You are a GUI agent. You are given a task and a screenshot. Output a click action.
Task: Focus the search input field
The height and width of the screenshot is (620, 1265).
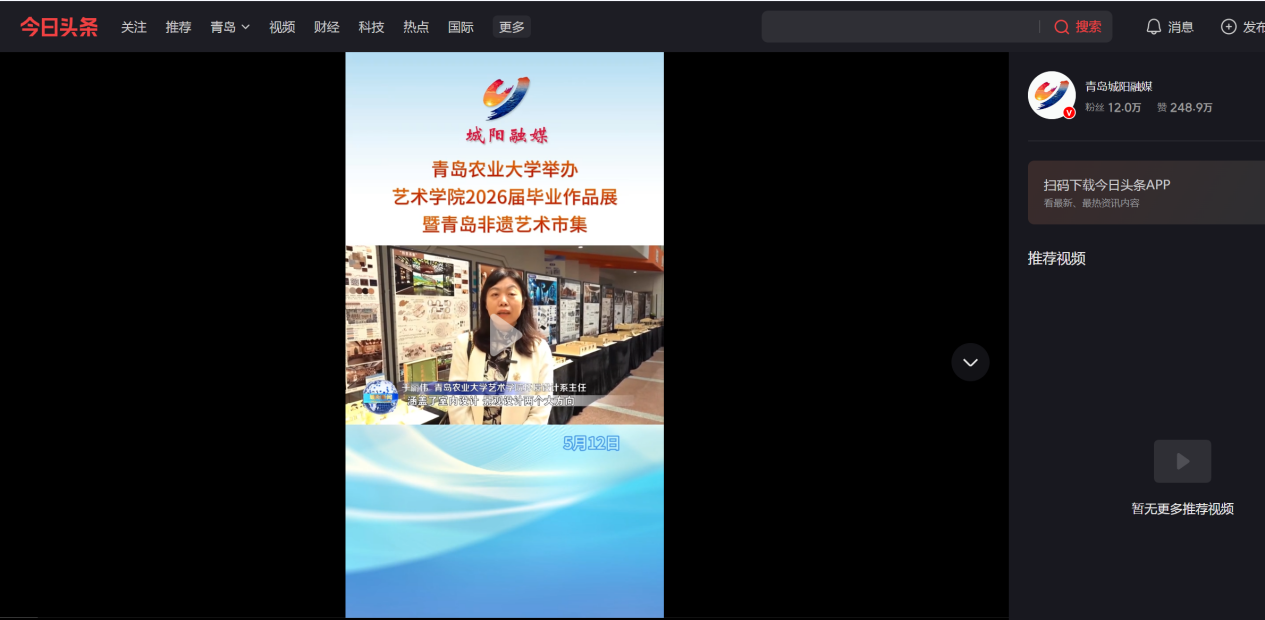click(x=900, y=27)
